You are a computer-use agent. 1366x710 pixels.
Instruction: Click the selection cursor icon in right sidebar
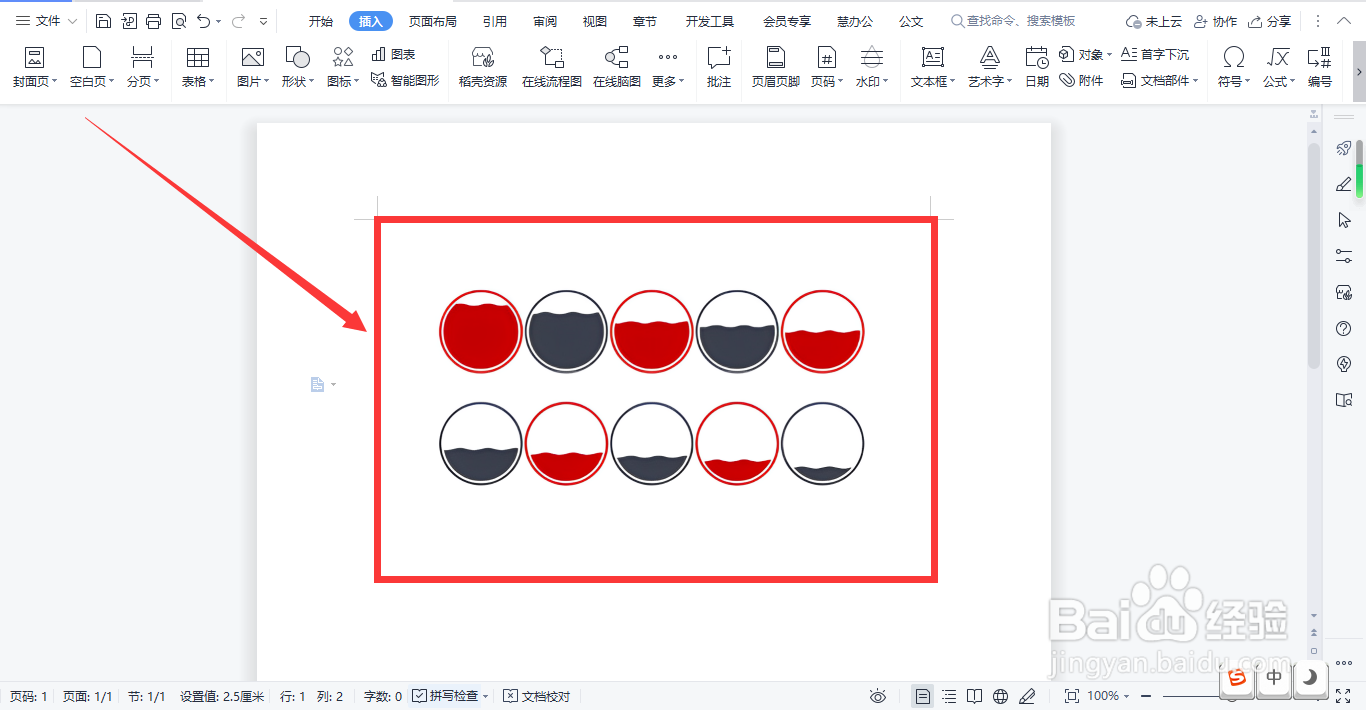(x=1344, y=220)
